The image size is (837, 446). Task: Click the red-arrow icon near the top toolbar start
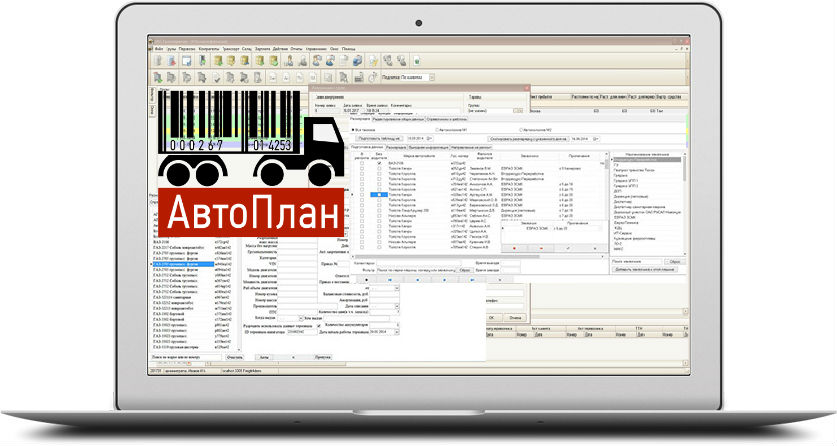[172, 60]
